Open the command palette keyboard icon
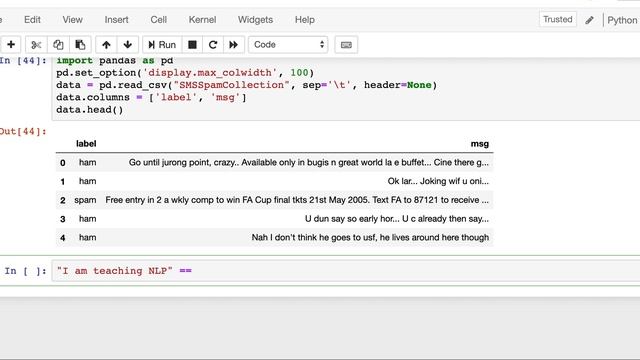The height and width of the screenshot is (360, 640). [346, 44]
